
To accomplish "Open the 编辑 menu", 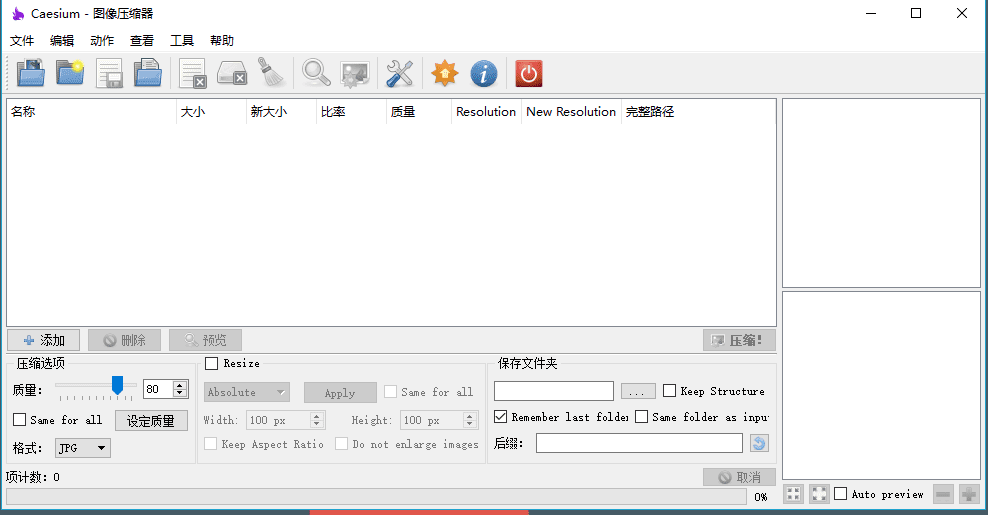I will 62,41.
